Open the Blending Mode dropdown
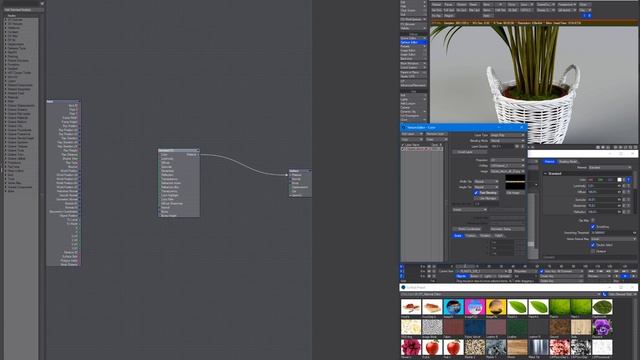 [x=507, y=140]
